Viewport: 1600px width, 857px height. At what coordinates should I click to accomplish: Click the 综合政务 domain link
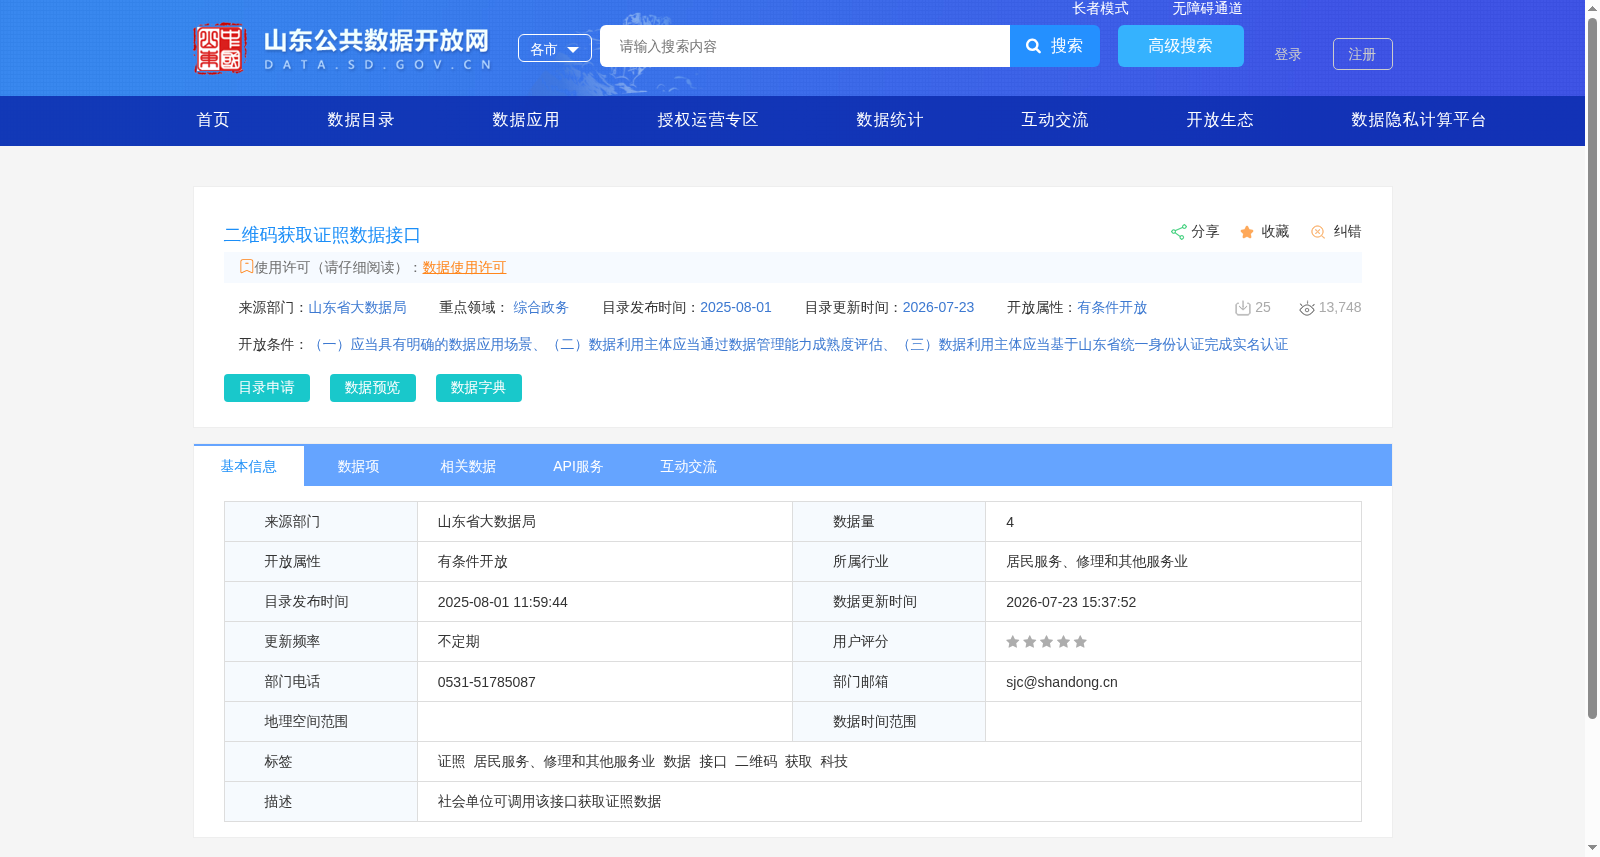(x=541, y=308)
